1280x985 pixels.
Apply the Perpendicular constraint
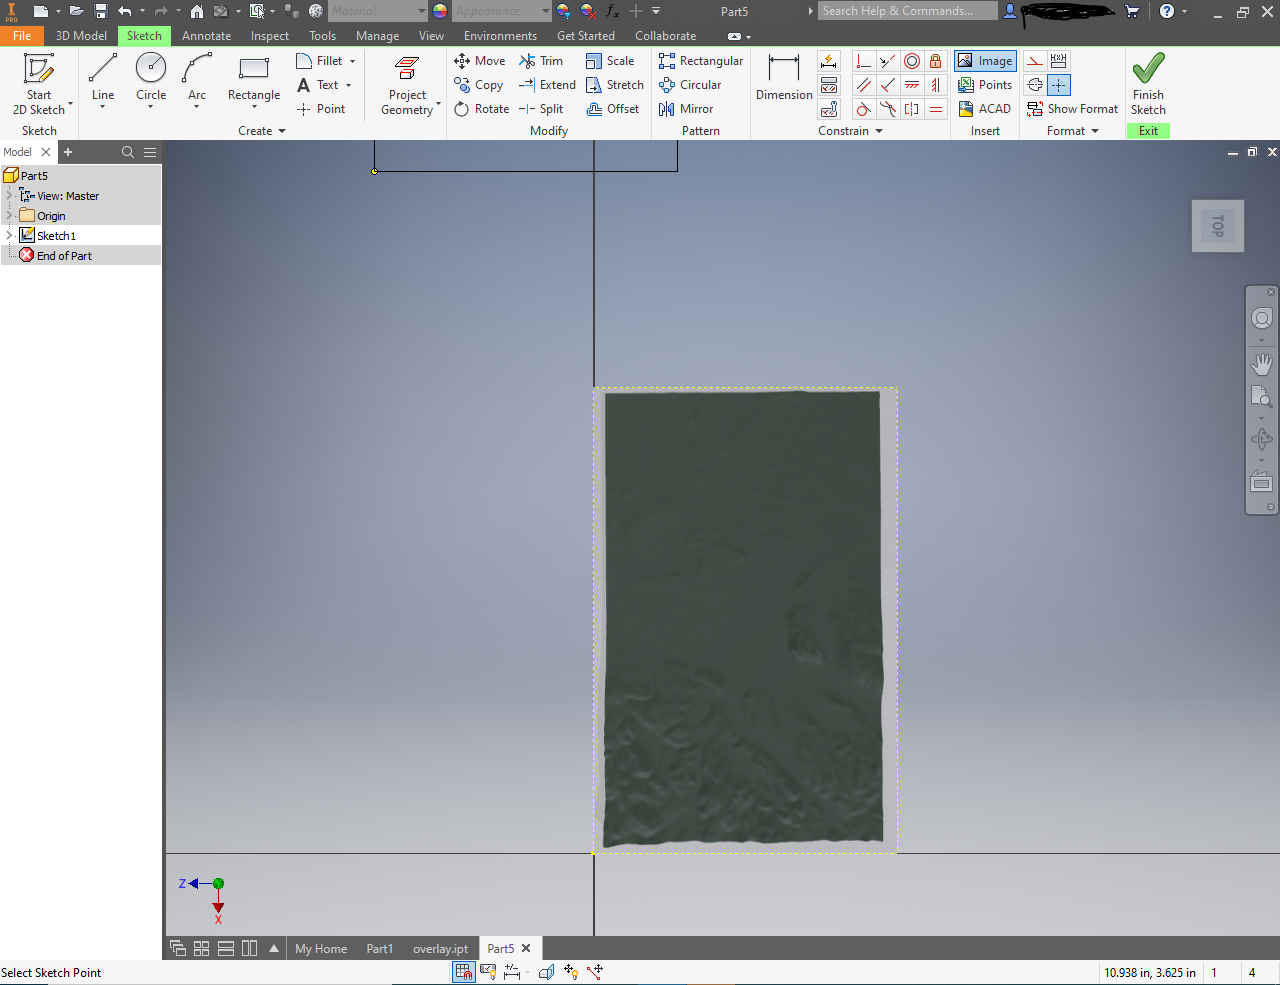coord(888,85)
